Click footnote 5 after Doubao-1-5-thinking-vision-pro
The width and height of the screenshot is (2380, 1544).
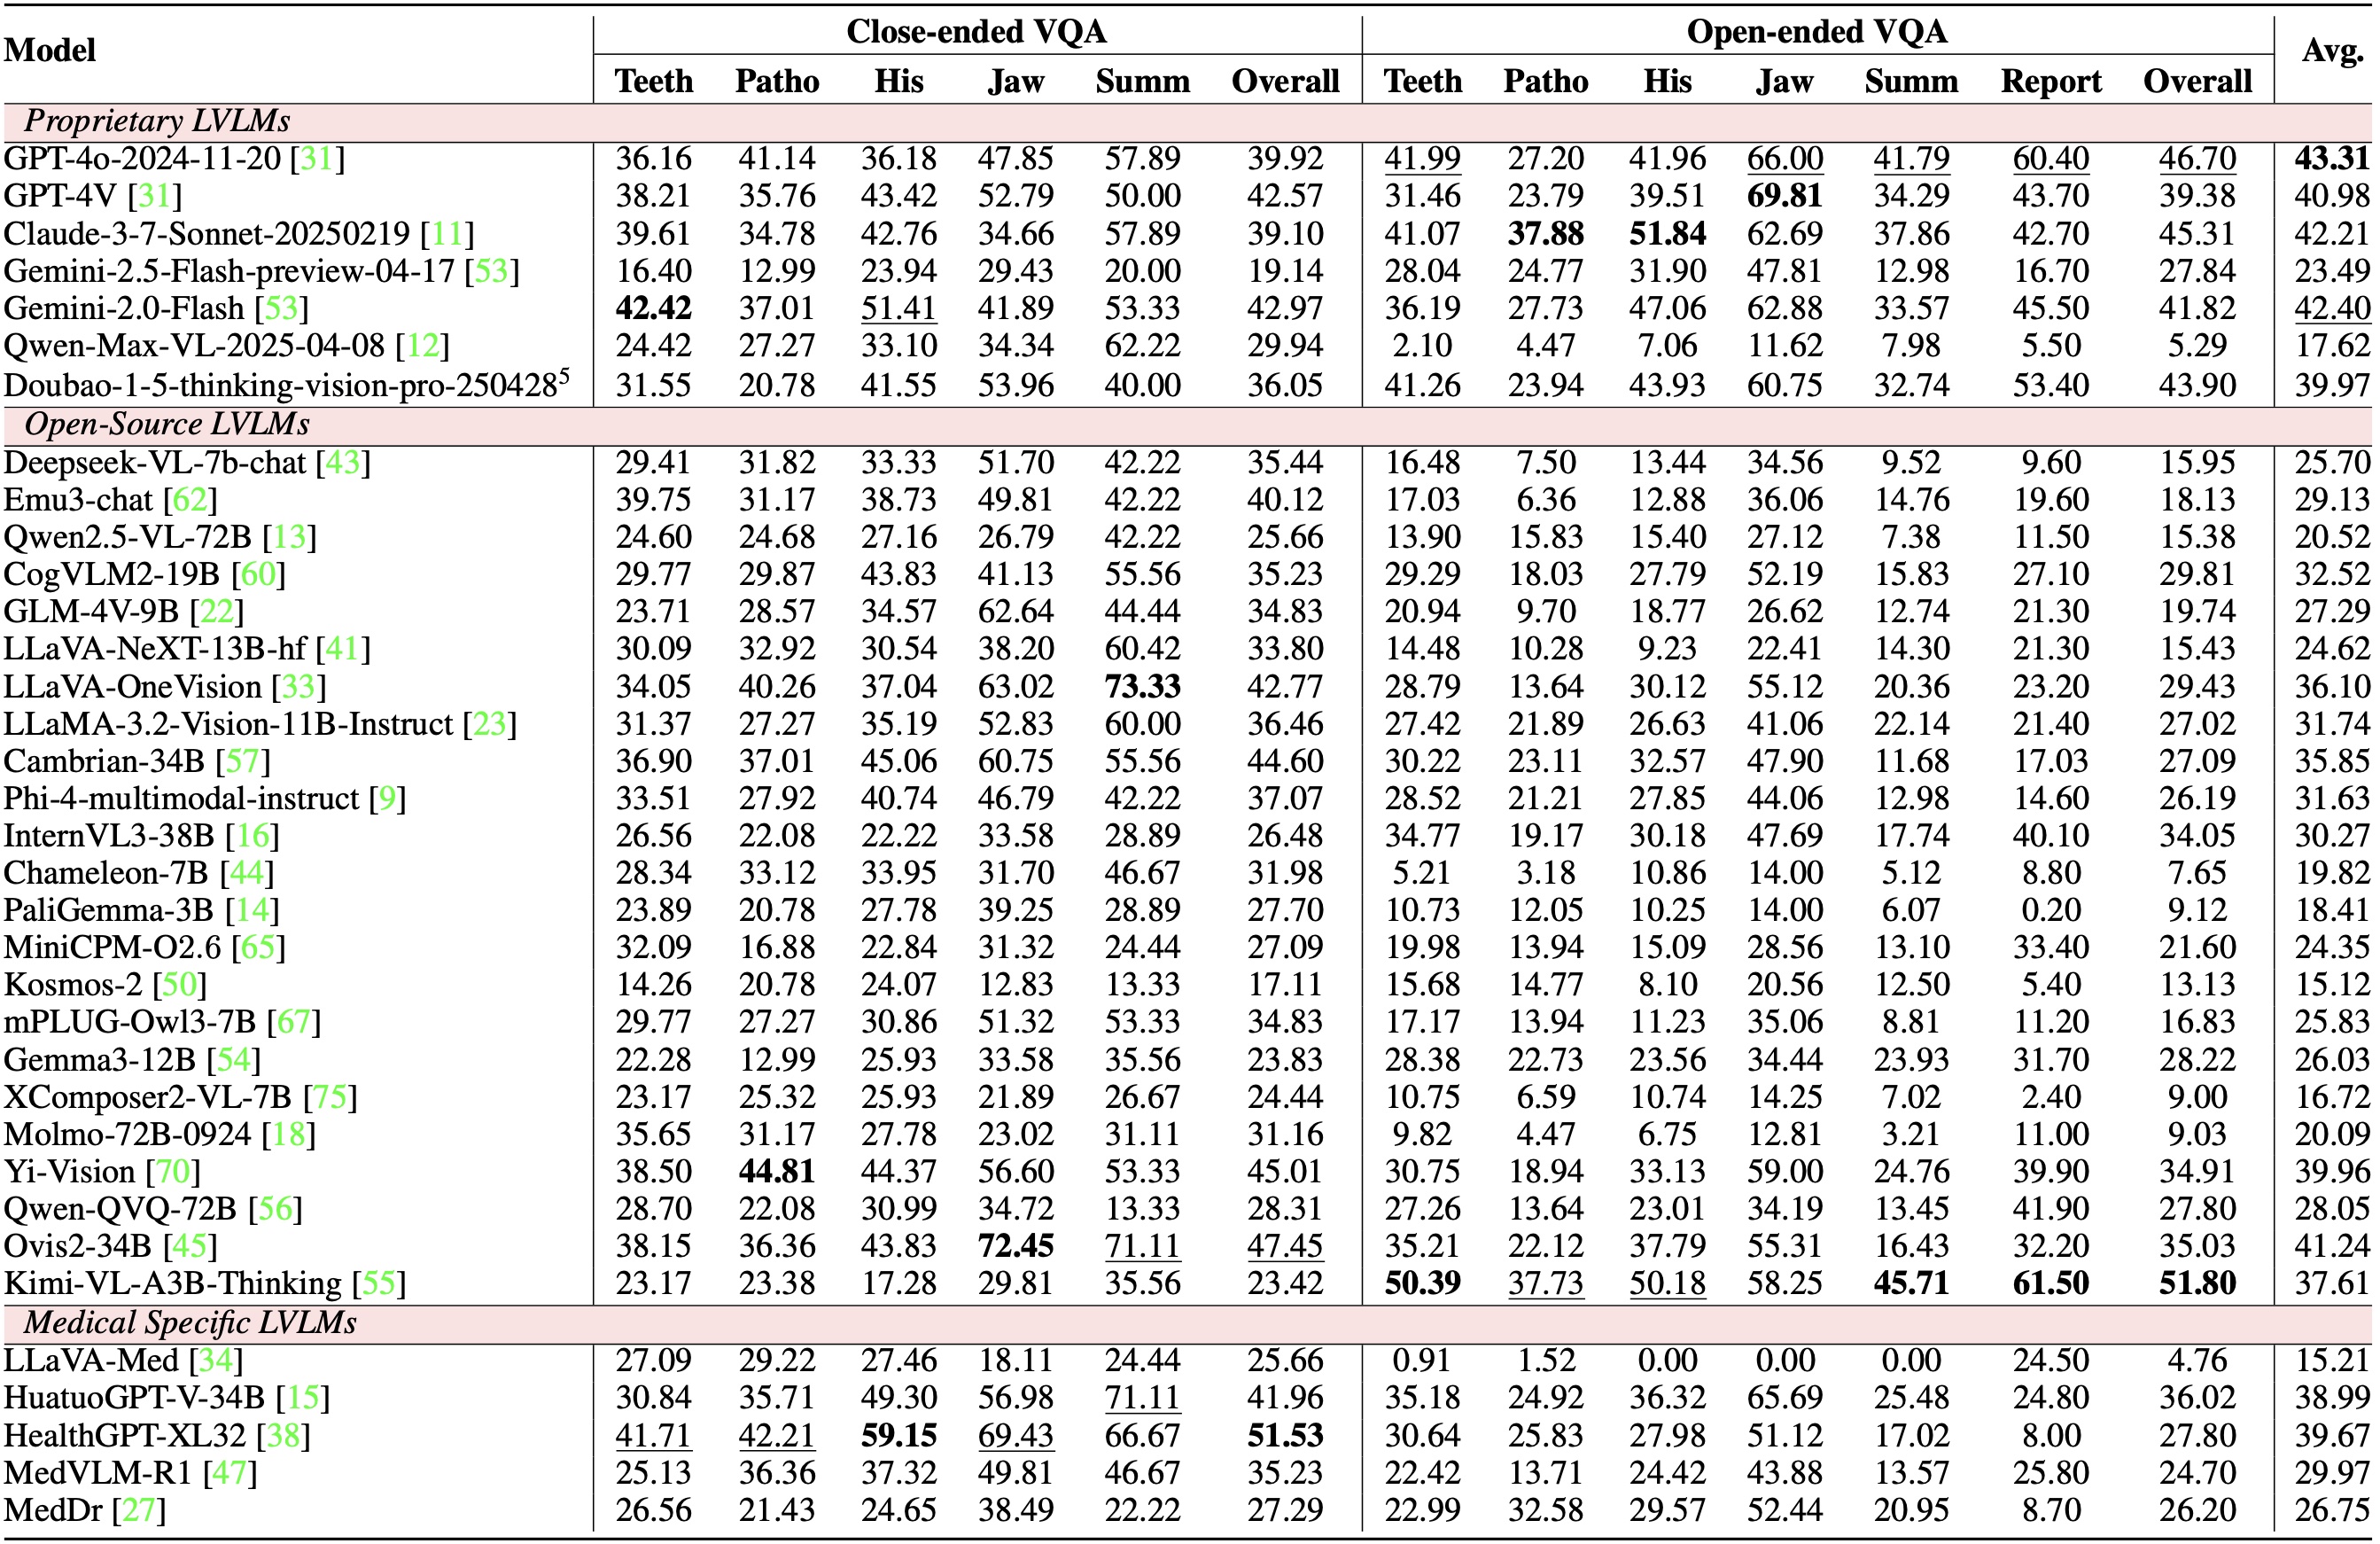[564, 376]
